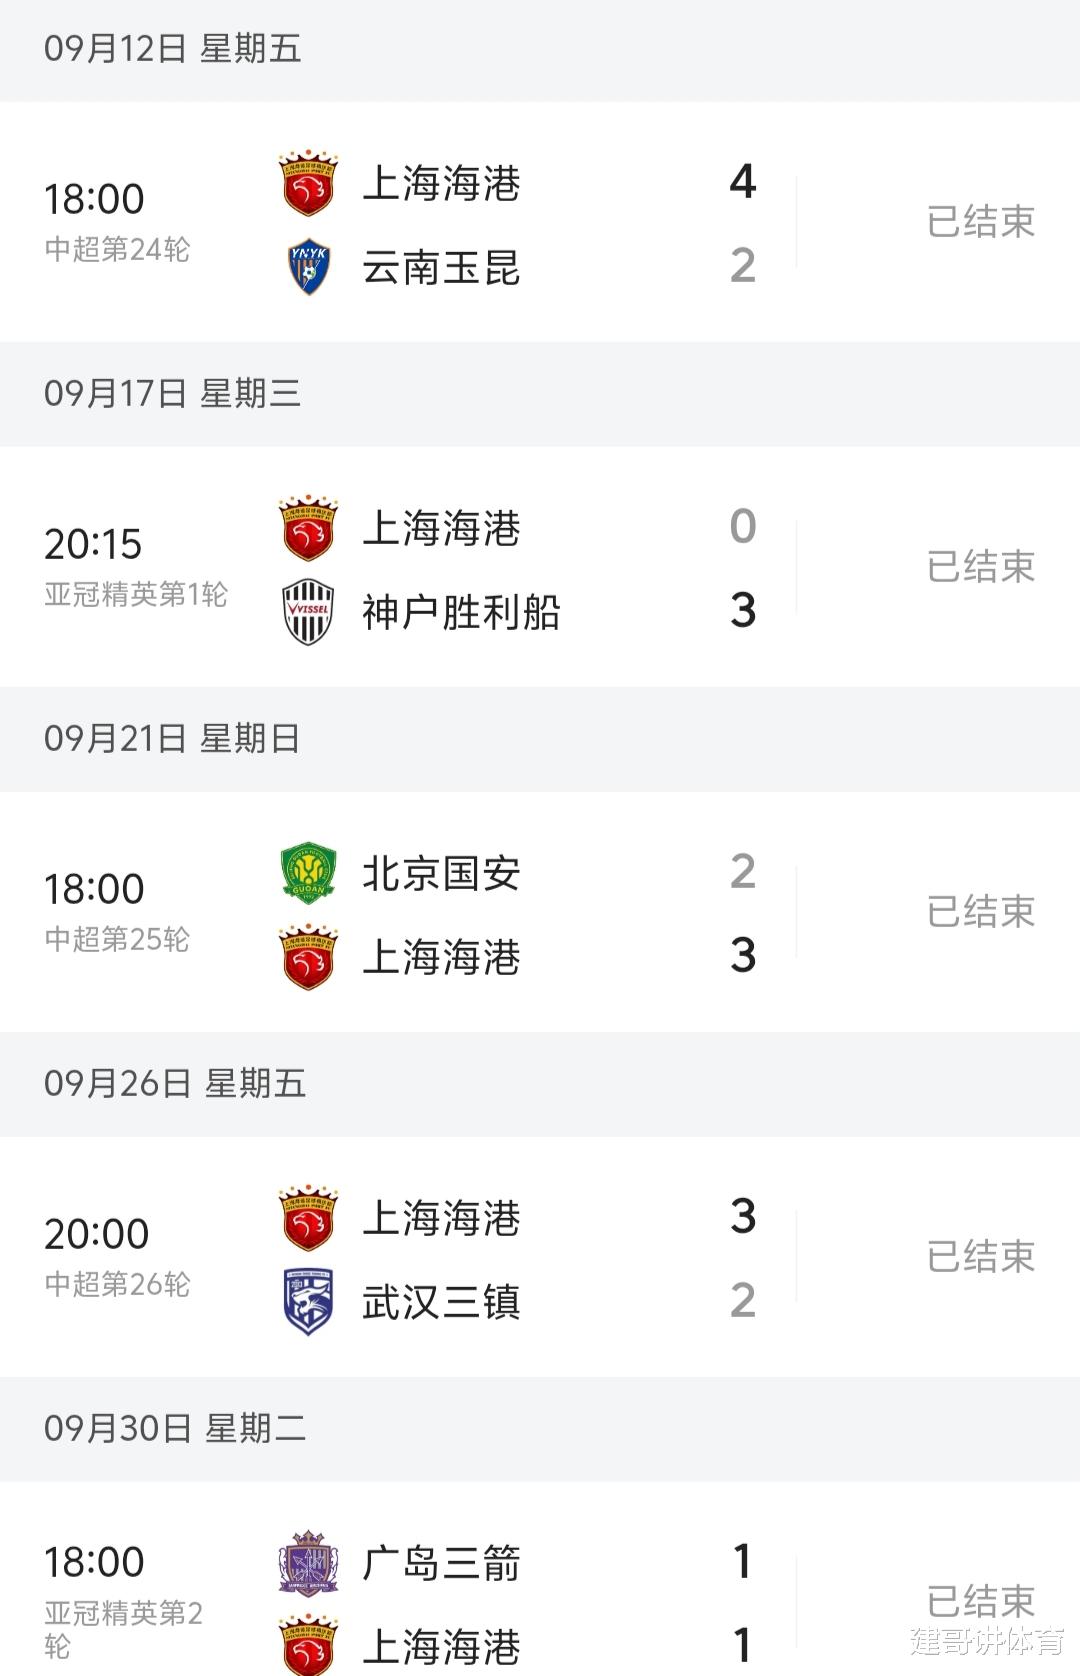Tap the 广岛三箭 team logo

point(308,1562)
